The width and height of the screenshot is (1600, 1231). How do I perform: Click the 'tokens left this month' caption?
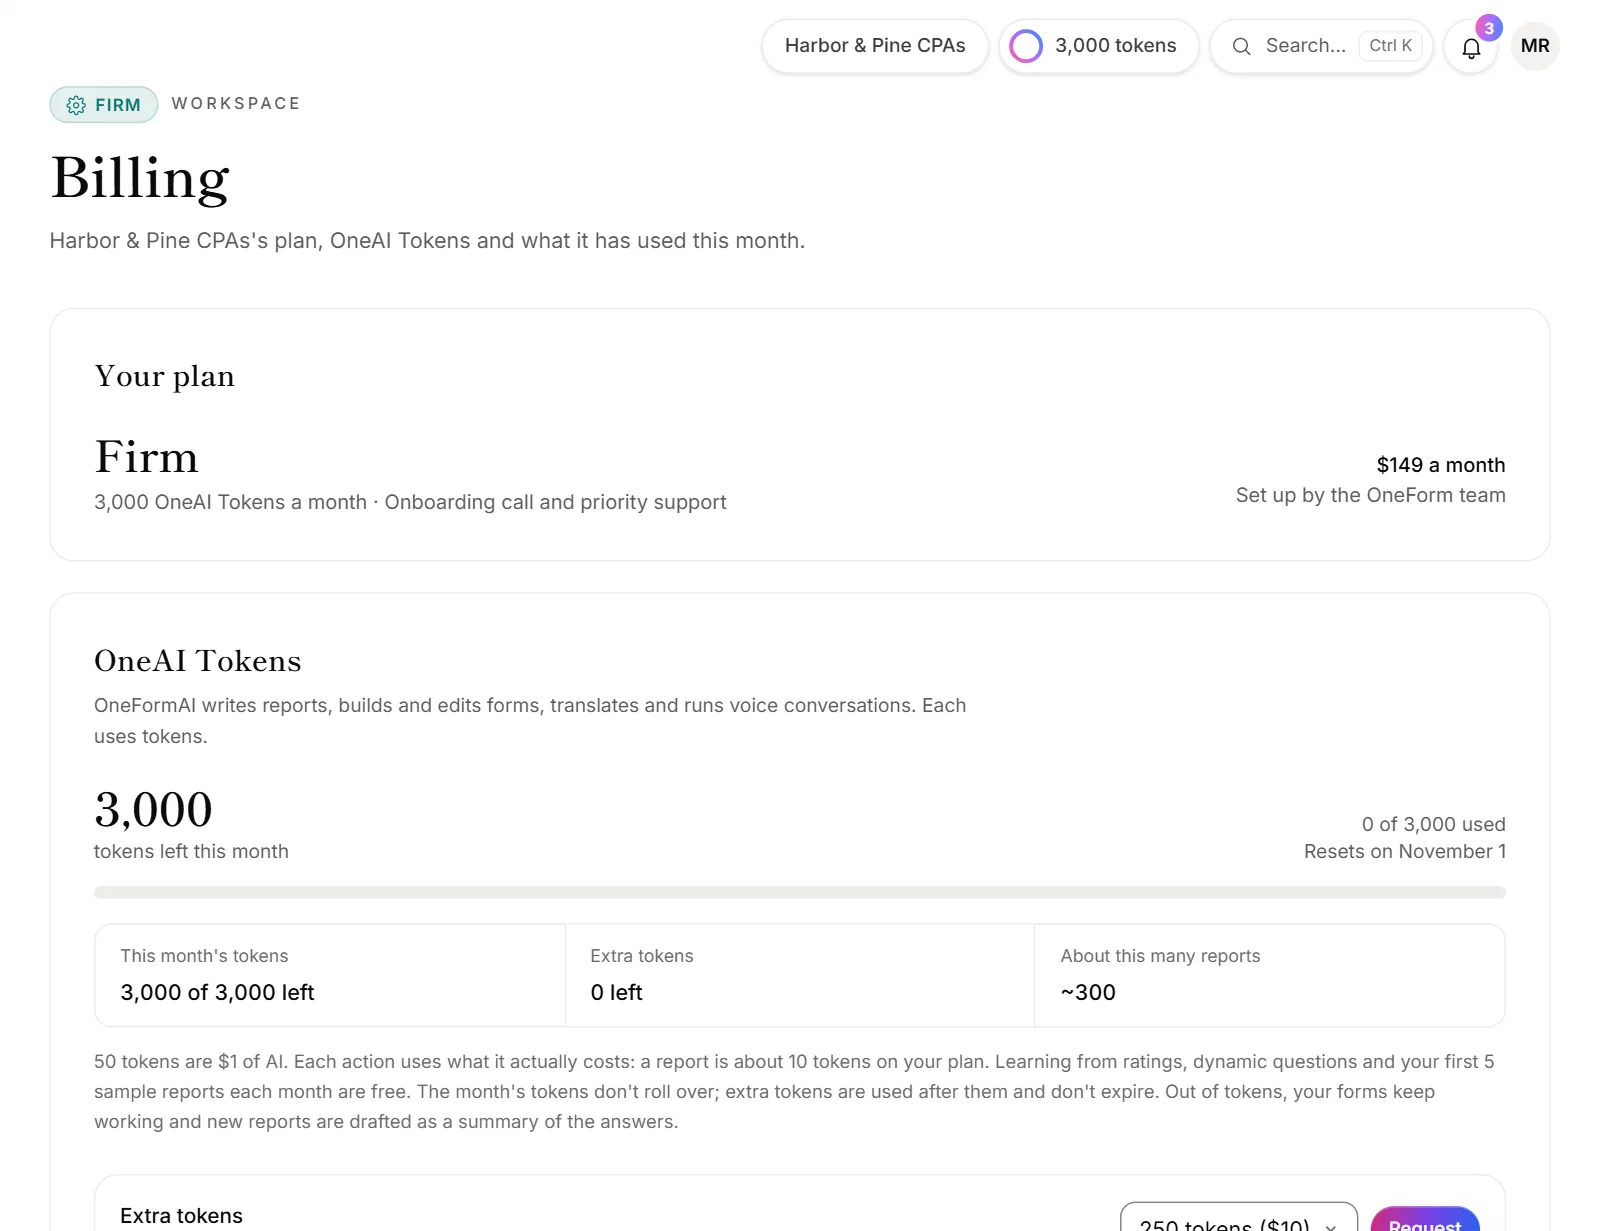pyautogui.click(x=191, y=851)
